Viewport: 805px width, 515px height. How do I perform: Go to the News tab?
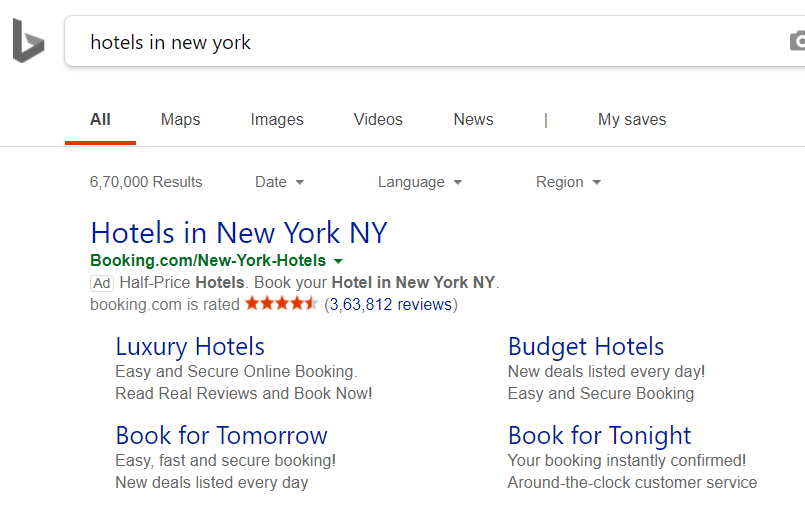pyautogui.click(x=473, y=119)
